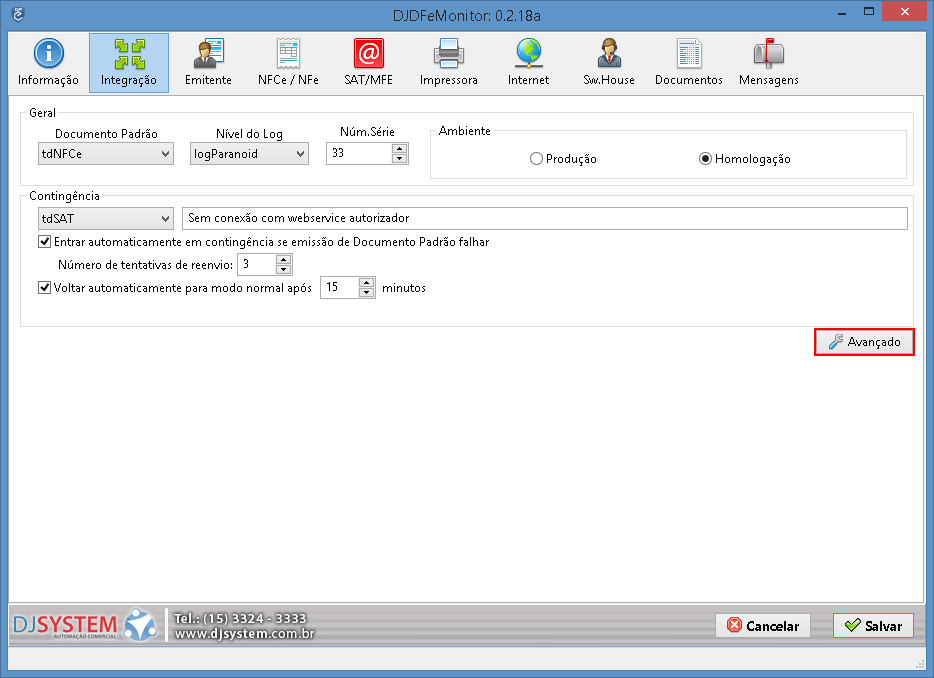Decrease number of reenvio attempts
Image resolution: width=934 pixels, height=678 pixels.
click(x=284, y=269)
